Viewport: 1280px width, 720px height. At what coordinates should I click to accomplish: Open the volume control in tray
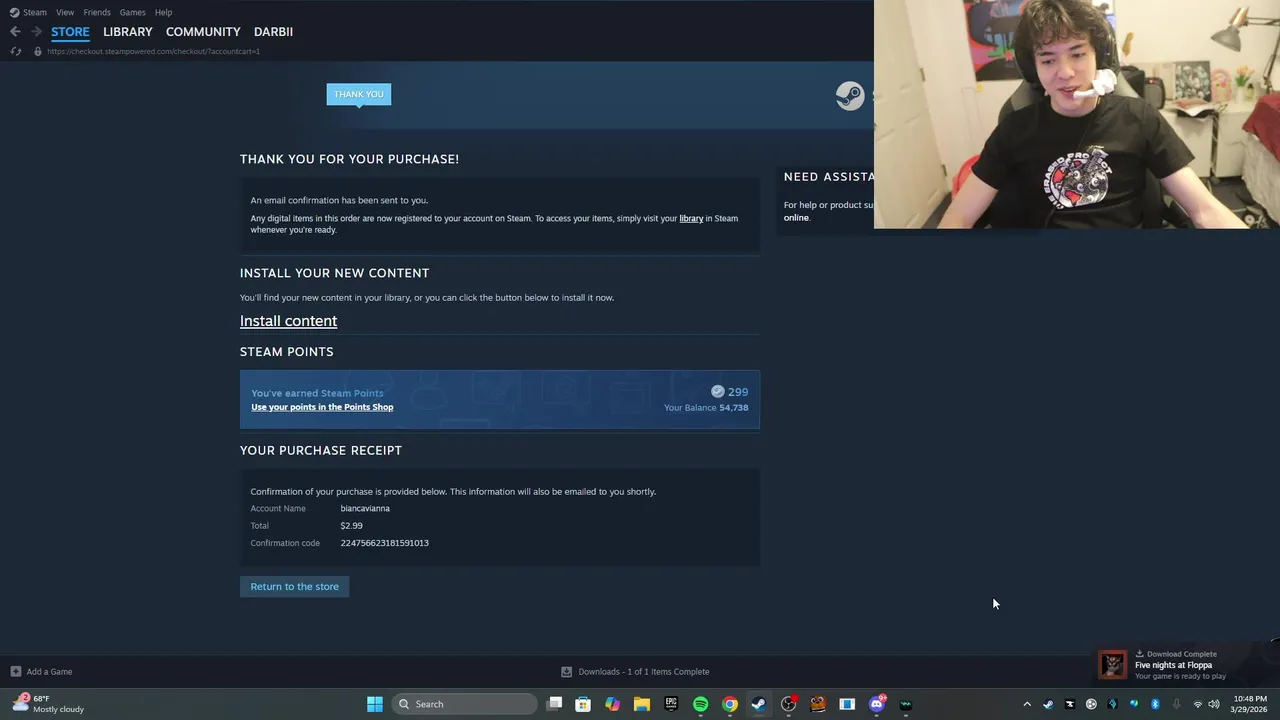[1214, 704]
